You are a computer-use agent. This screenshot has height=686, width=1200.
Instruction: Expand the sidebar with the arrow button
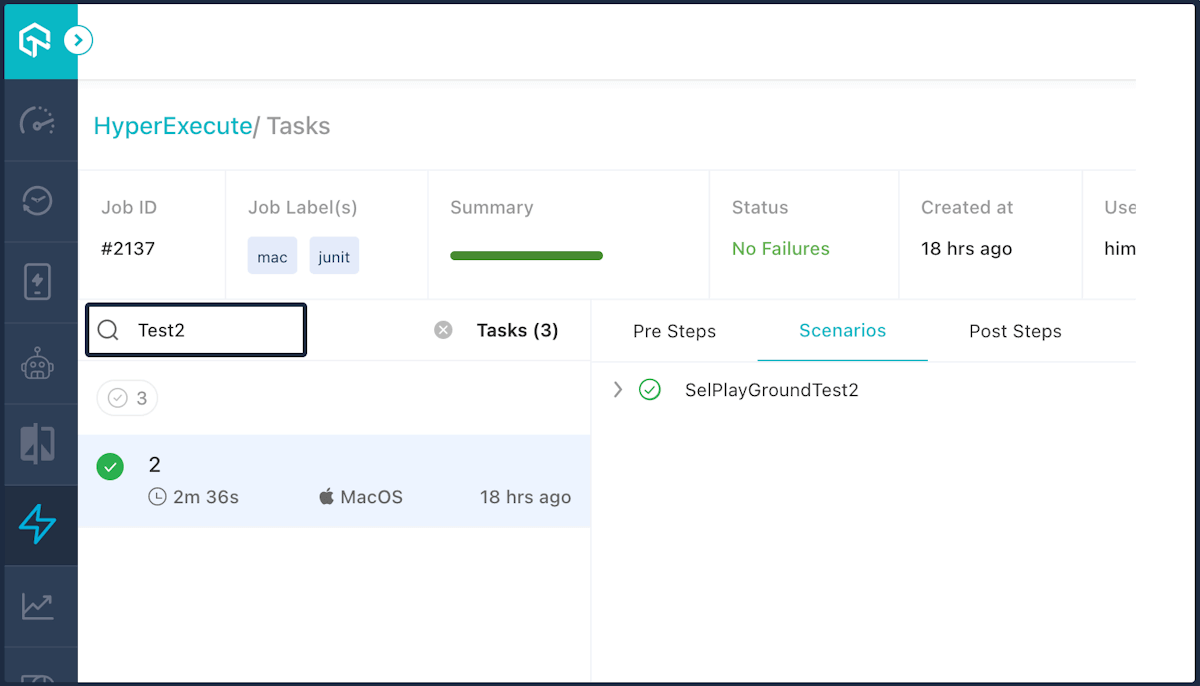tap(78, 40)
